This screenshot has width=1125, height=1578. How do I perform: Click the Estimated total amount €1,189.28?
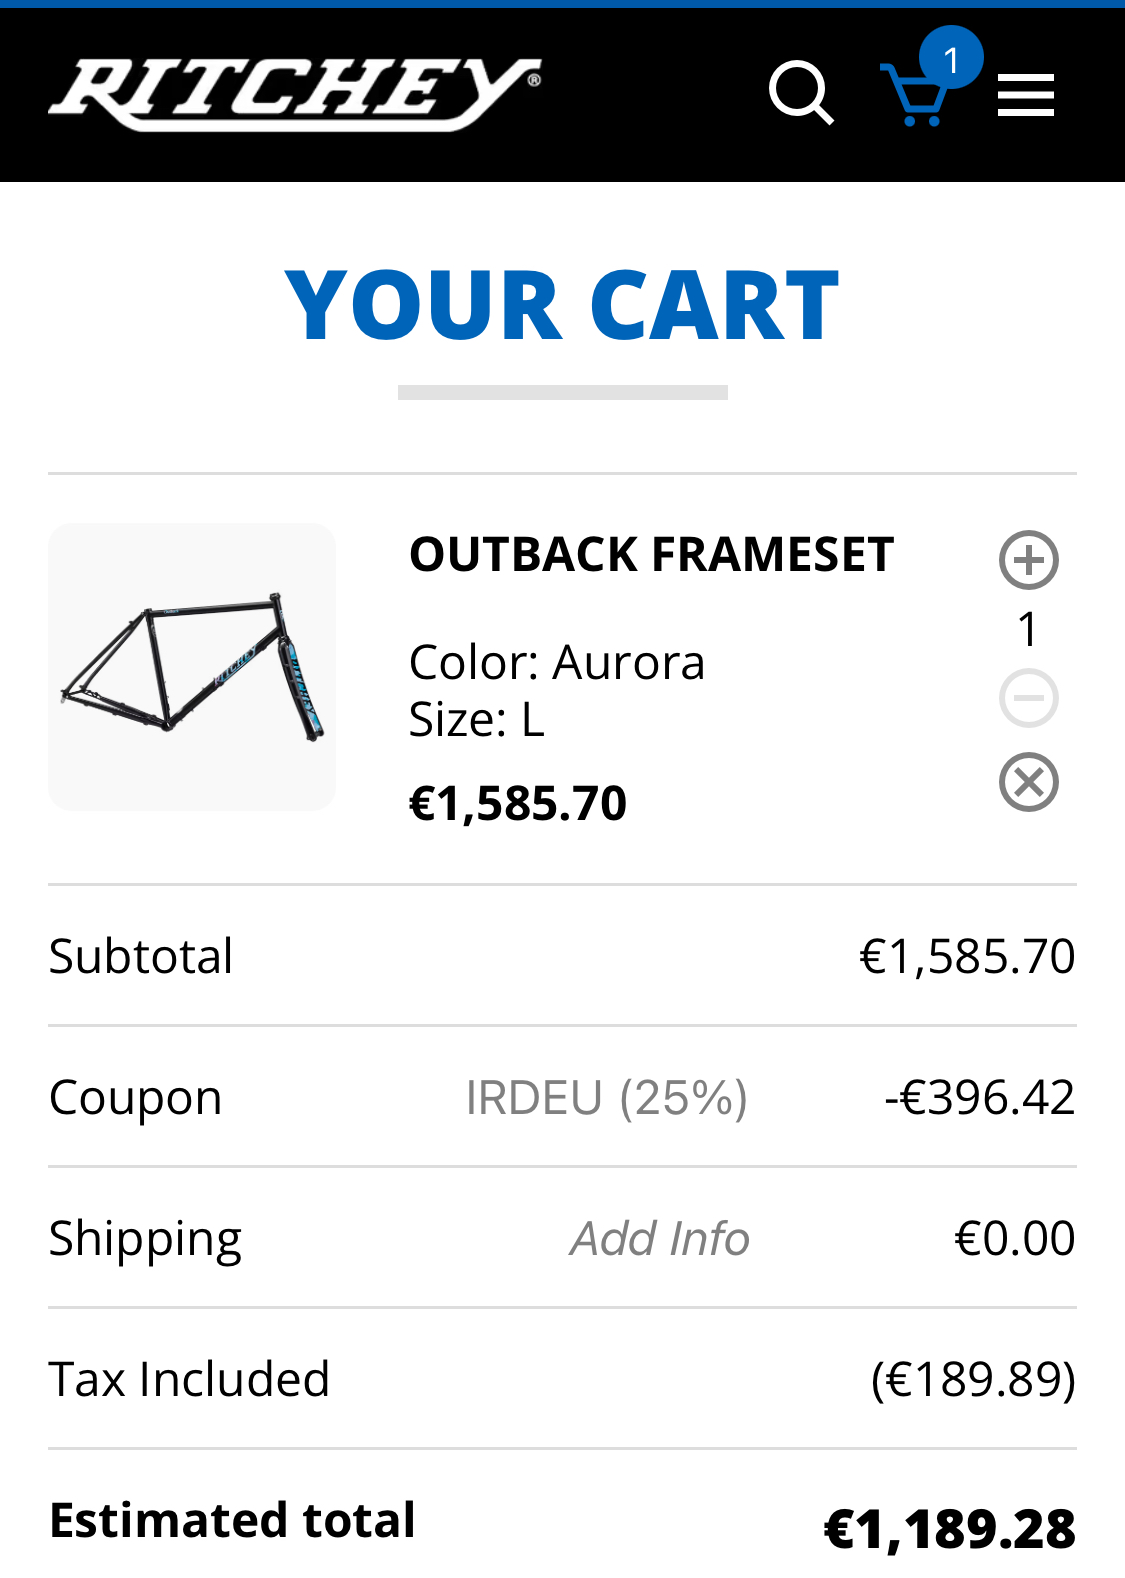pyautogui.click(x=949, y=1528)
